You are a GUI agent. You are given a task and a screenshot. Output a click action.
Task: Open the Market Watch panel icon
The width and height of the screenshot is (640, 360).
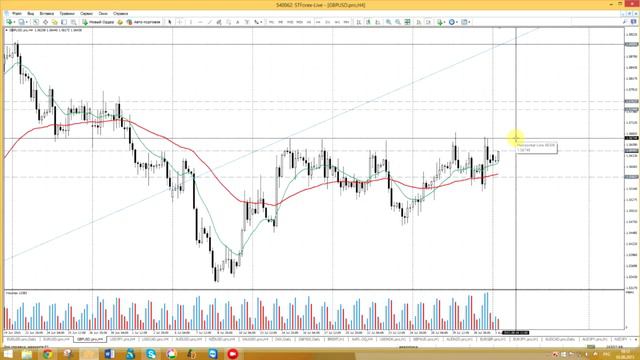[x=36, y=22]
